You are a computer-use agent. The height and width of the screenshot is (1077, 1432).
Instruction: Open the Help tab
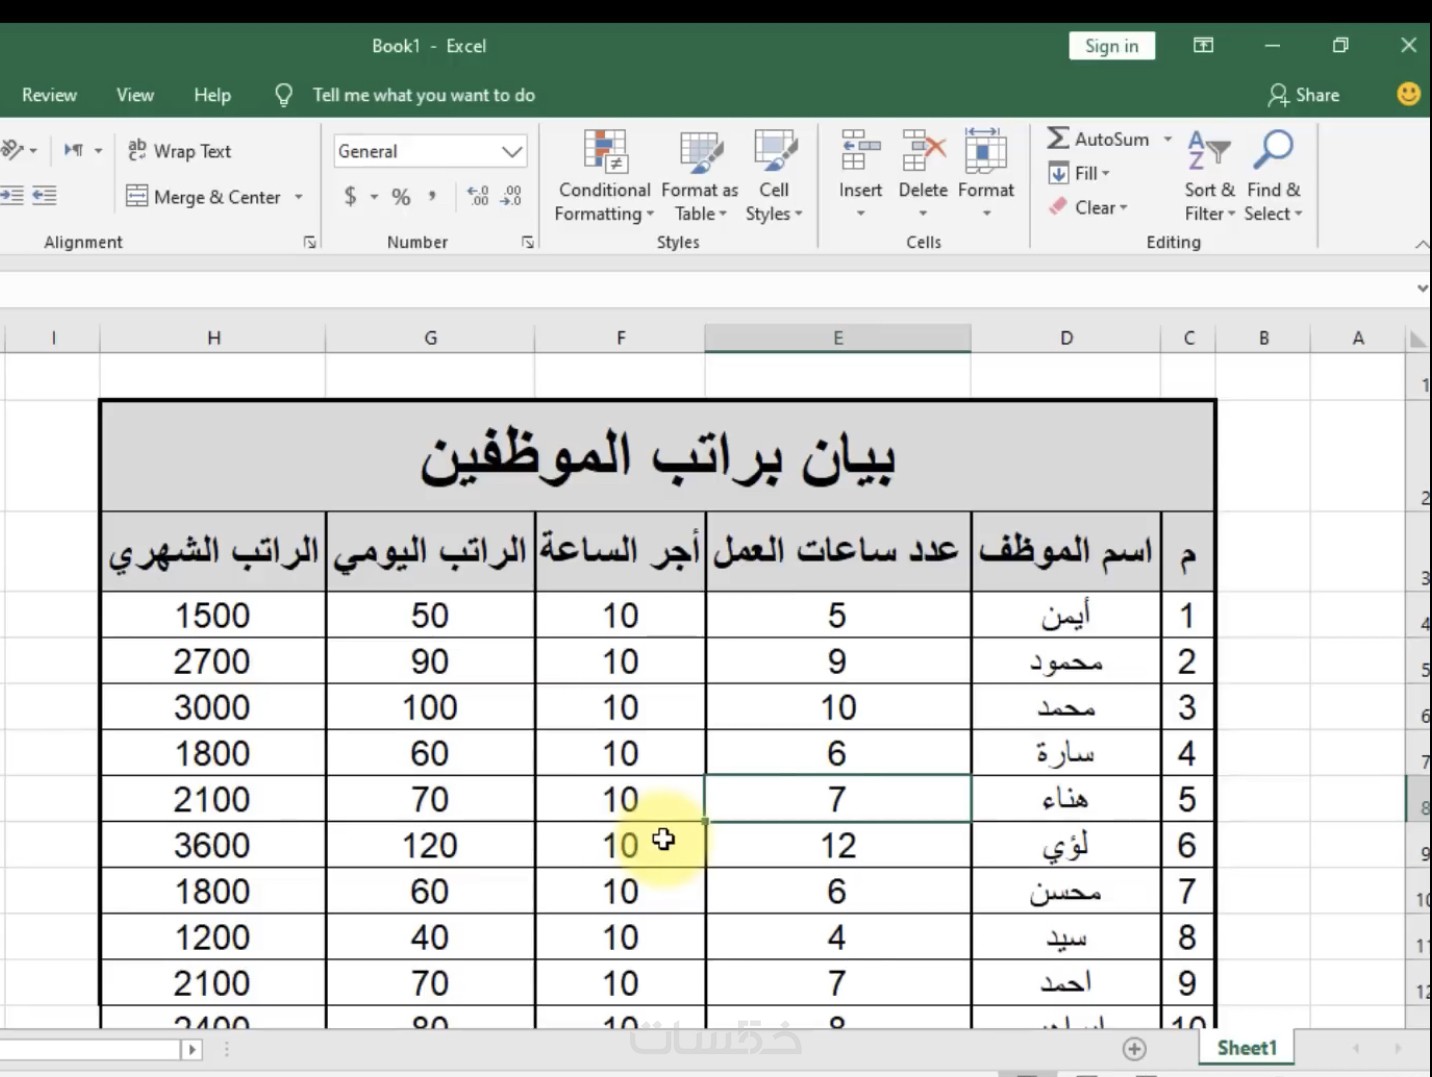click(x=212, y=95)
